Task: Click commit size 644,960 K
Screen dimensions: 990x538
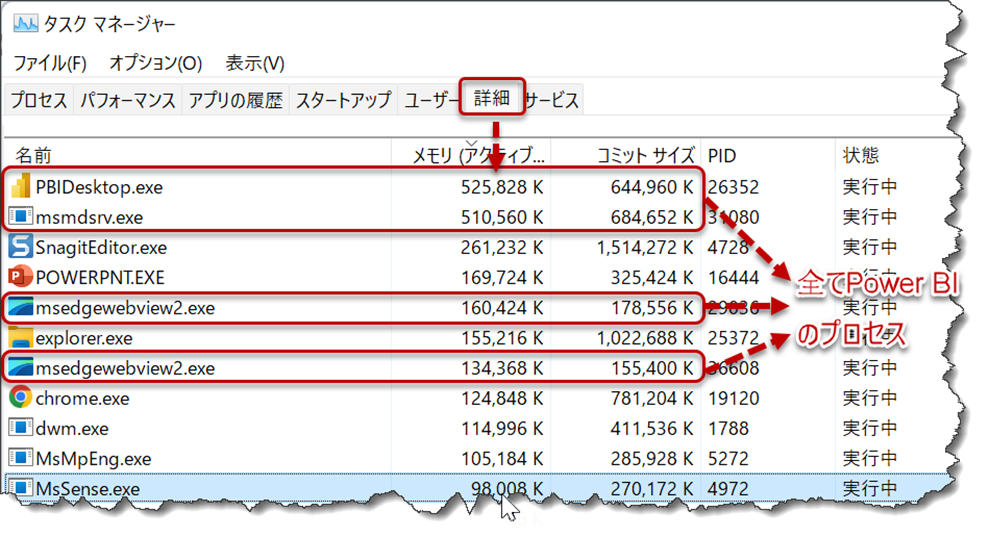Action: click(x=652, y=187)
